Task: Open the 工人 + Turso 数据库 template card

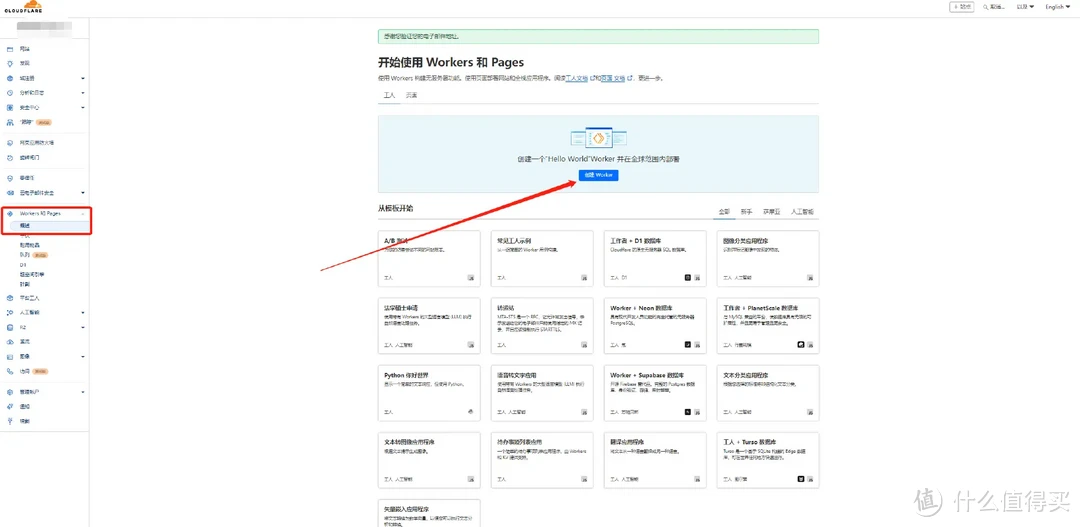Action: tap(768, 459)
